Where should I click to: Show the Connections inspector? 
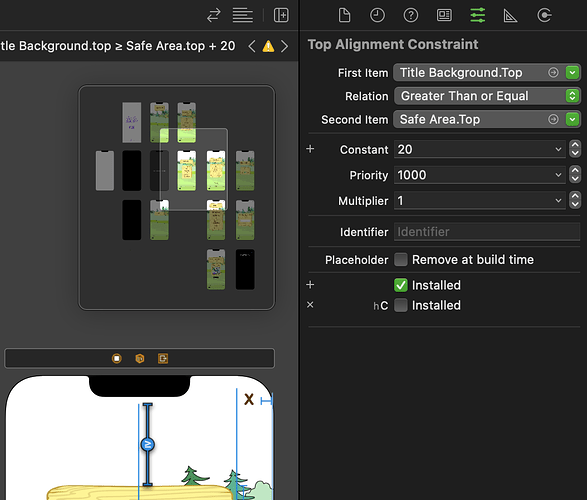544,16
